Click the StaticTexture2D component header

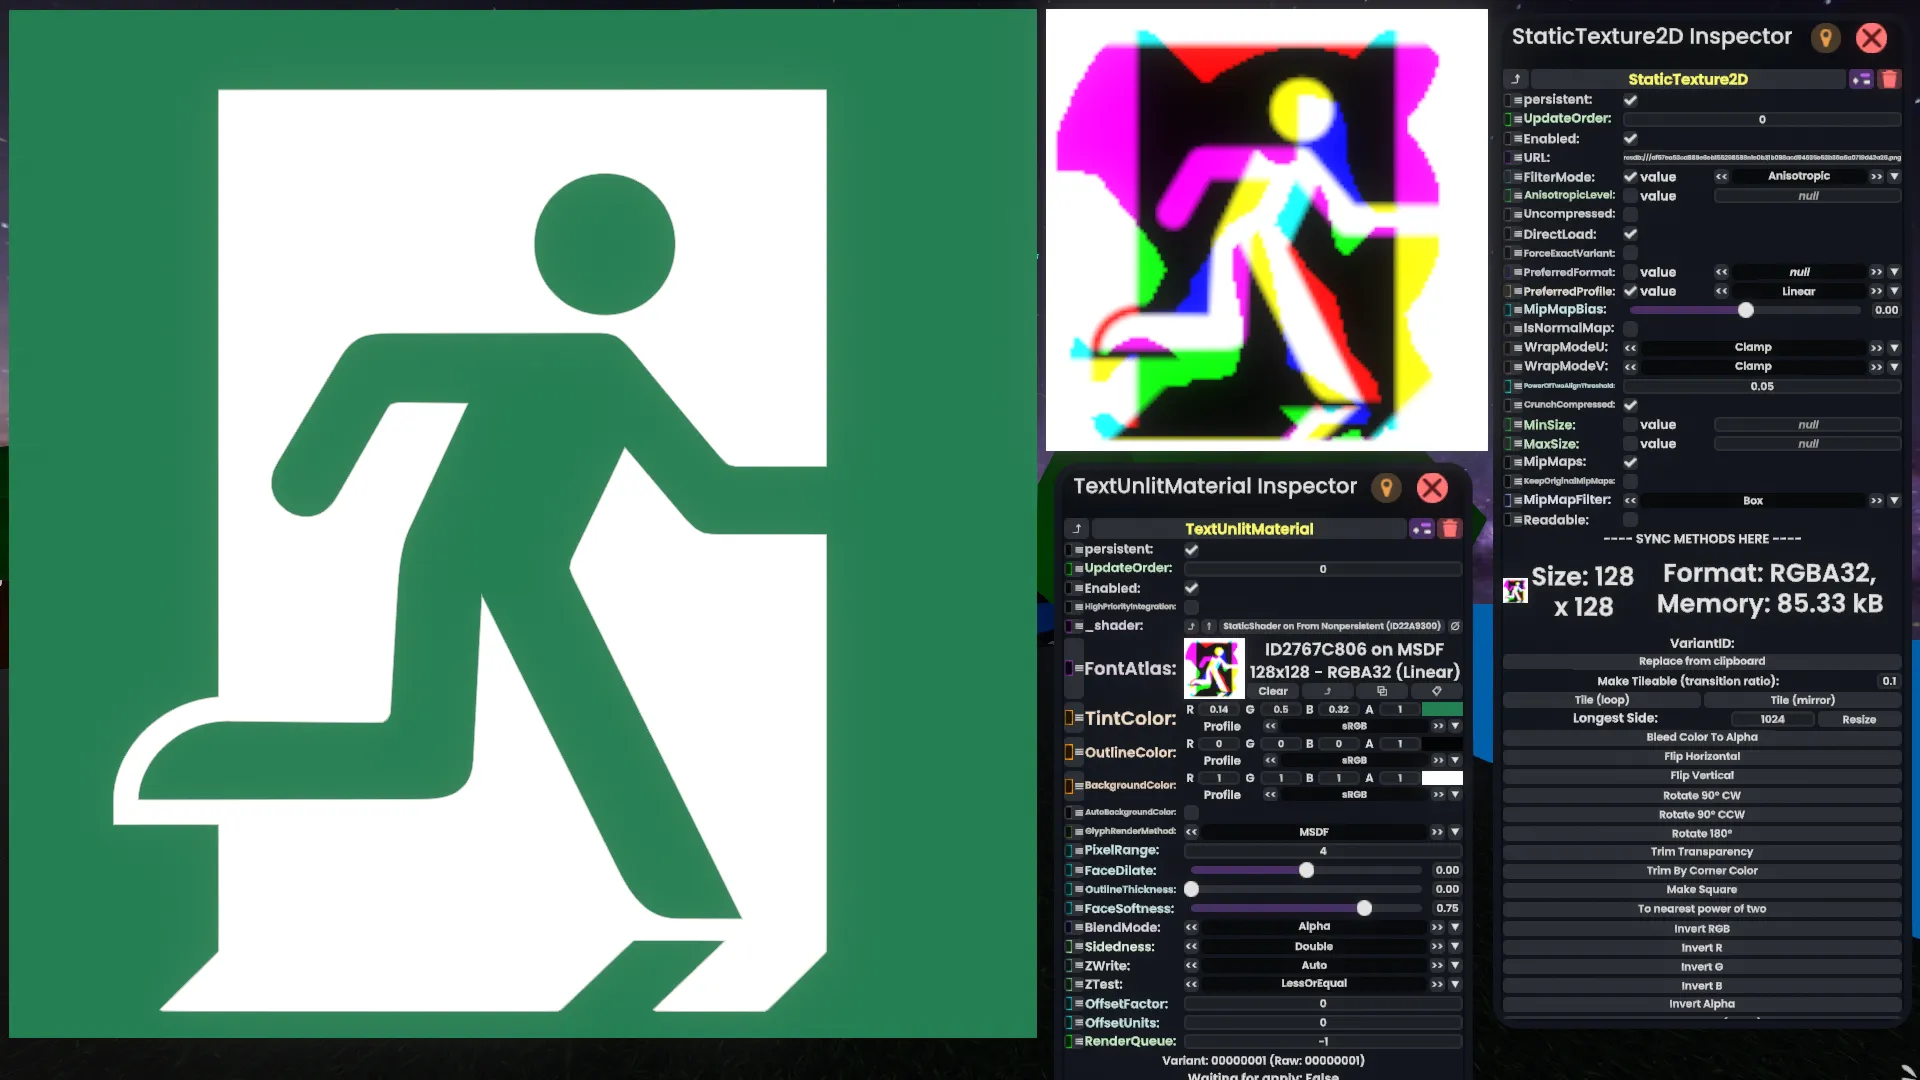(1688, 79)
